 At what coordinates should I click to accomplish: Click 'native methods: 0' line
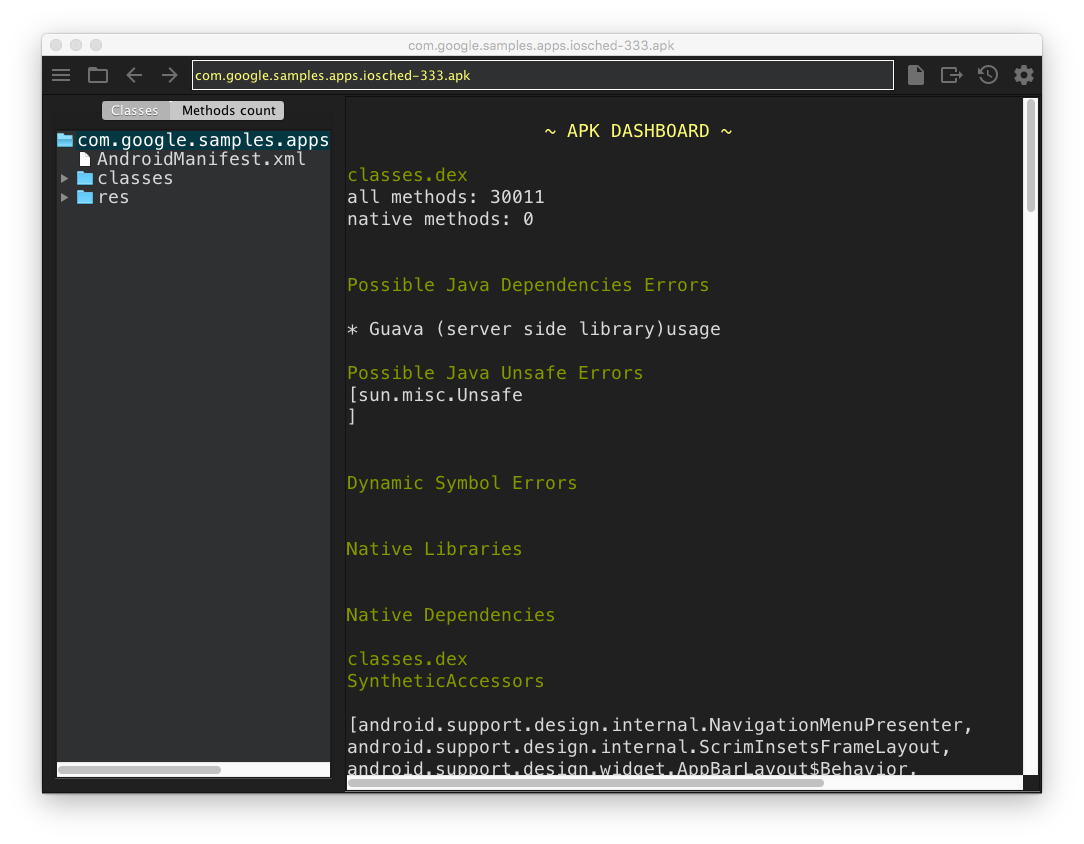[440, 220]
